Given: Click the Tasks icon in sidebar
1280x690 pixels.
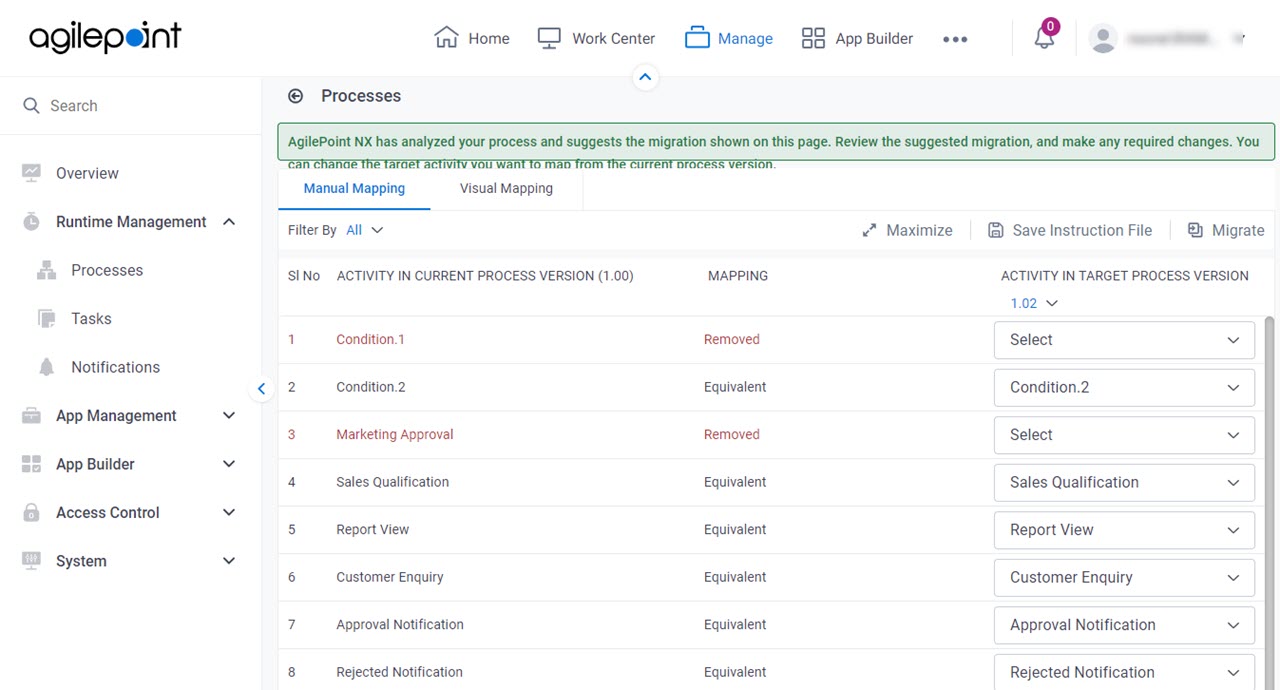Looking at the screenshot, I should click(x=46, y=319).
